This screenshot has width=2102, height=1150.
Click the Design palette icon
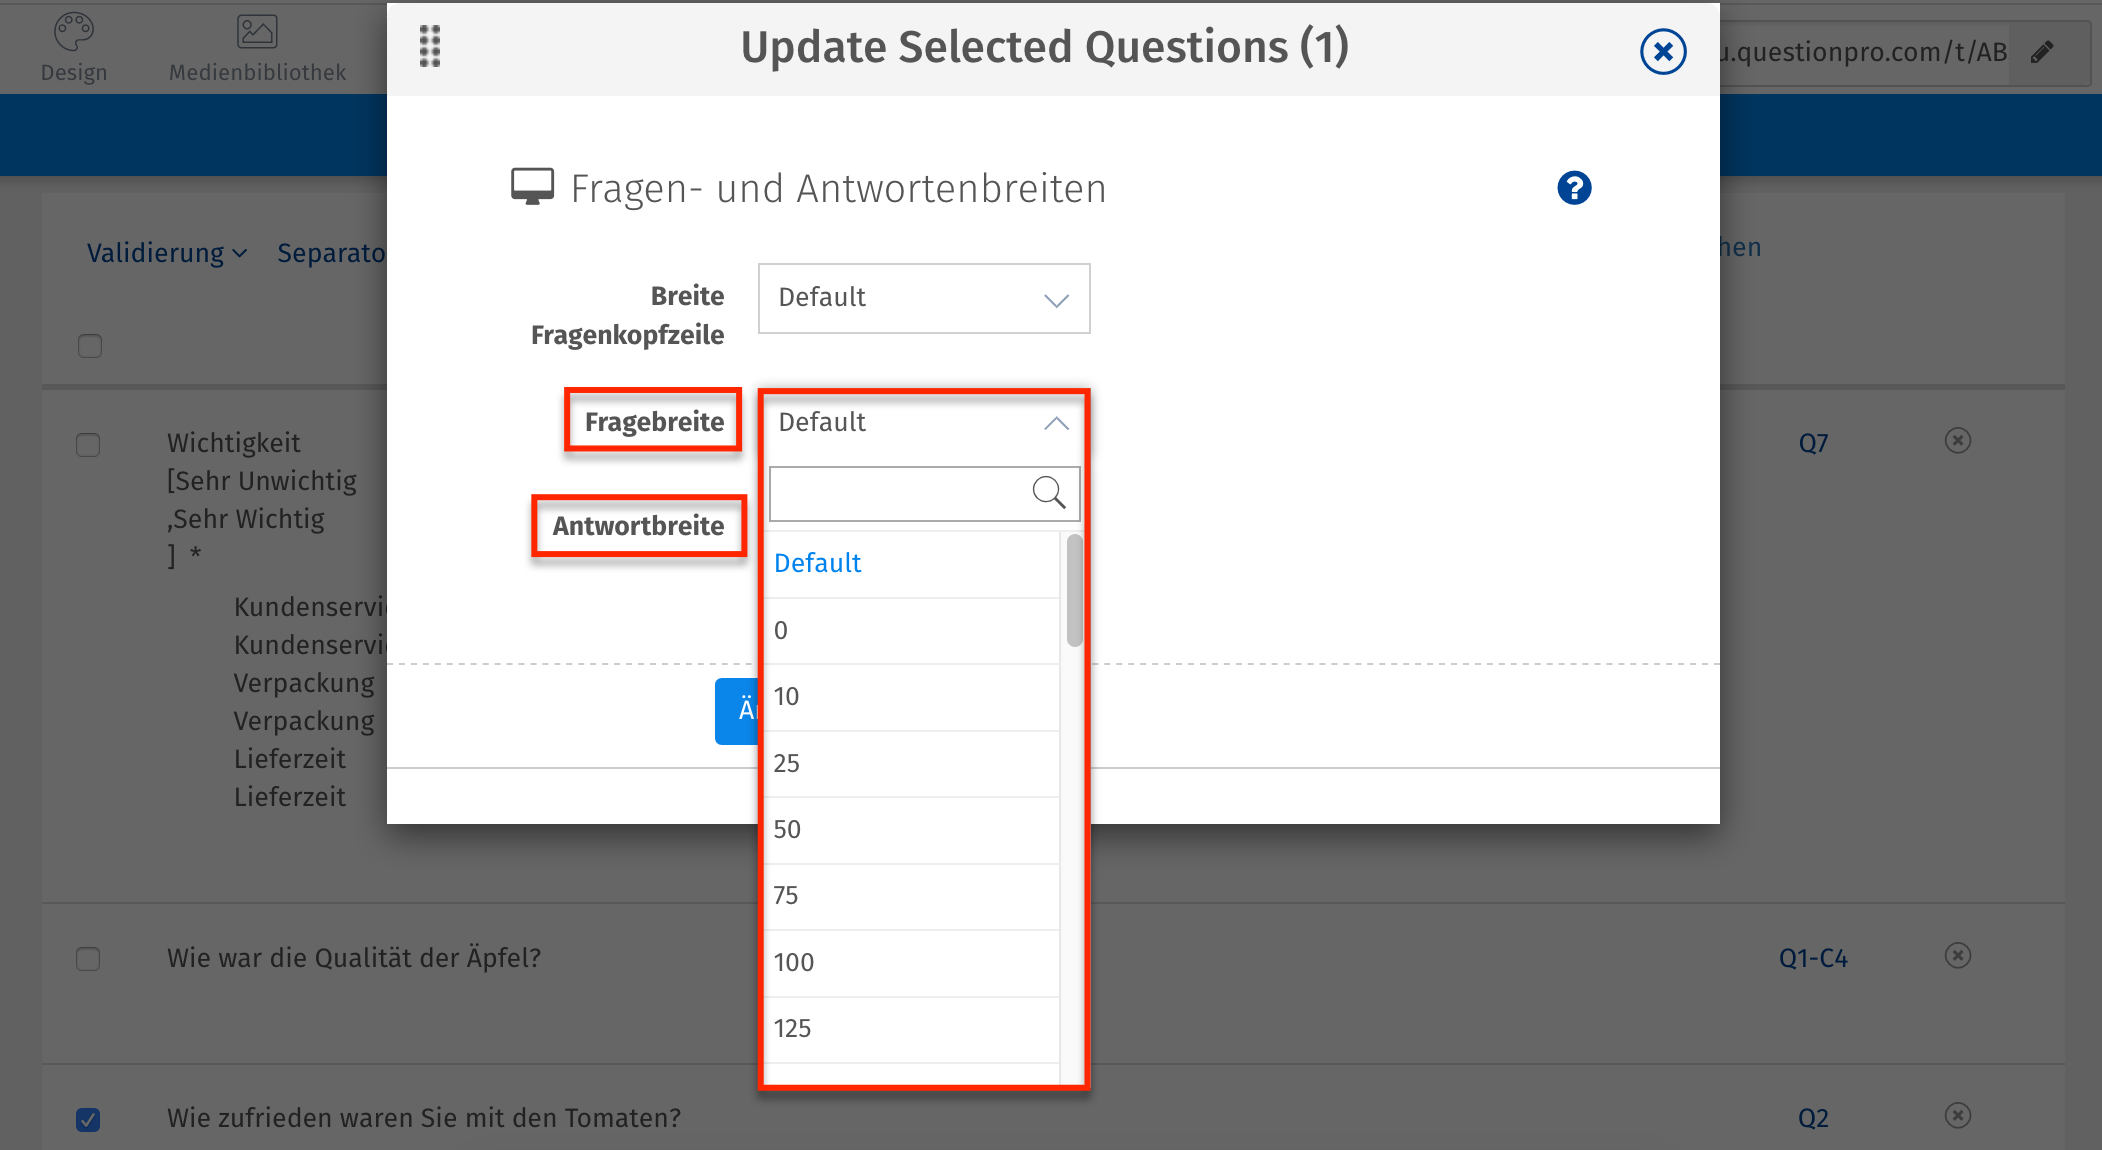pyautogui.click(x=73, y=32)
